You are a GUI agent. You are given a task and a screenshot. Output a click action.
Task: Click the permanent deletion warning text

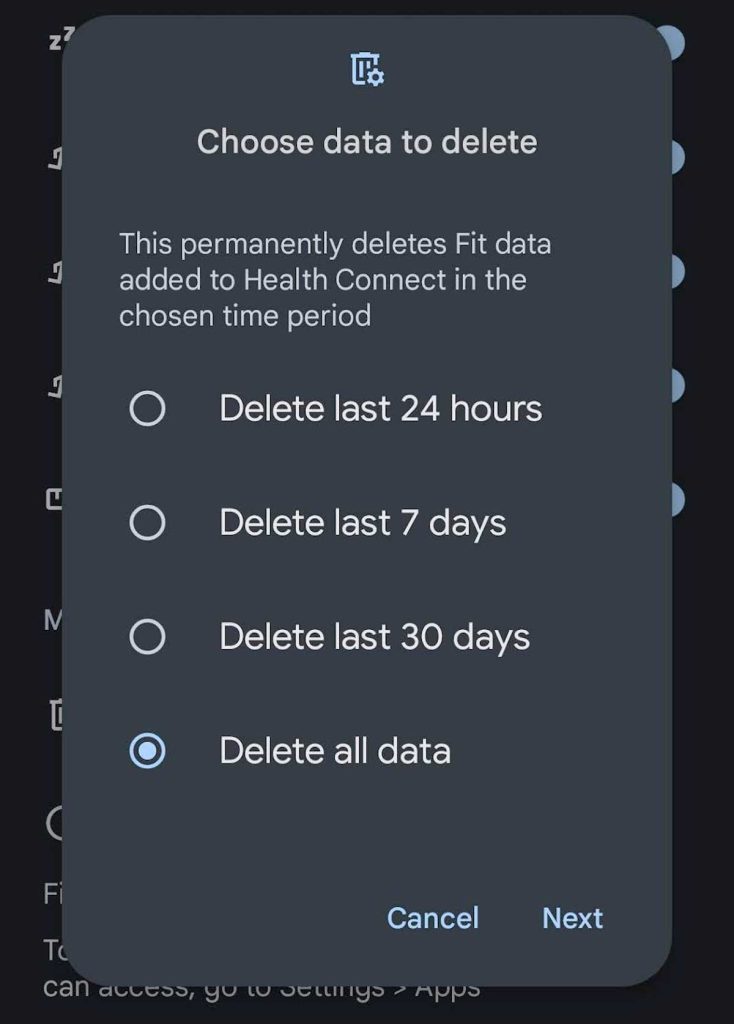pos(335,280)
